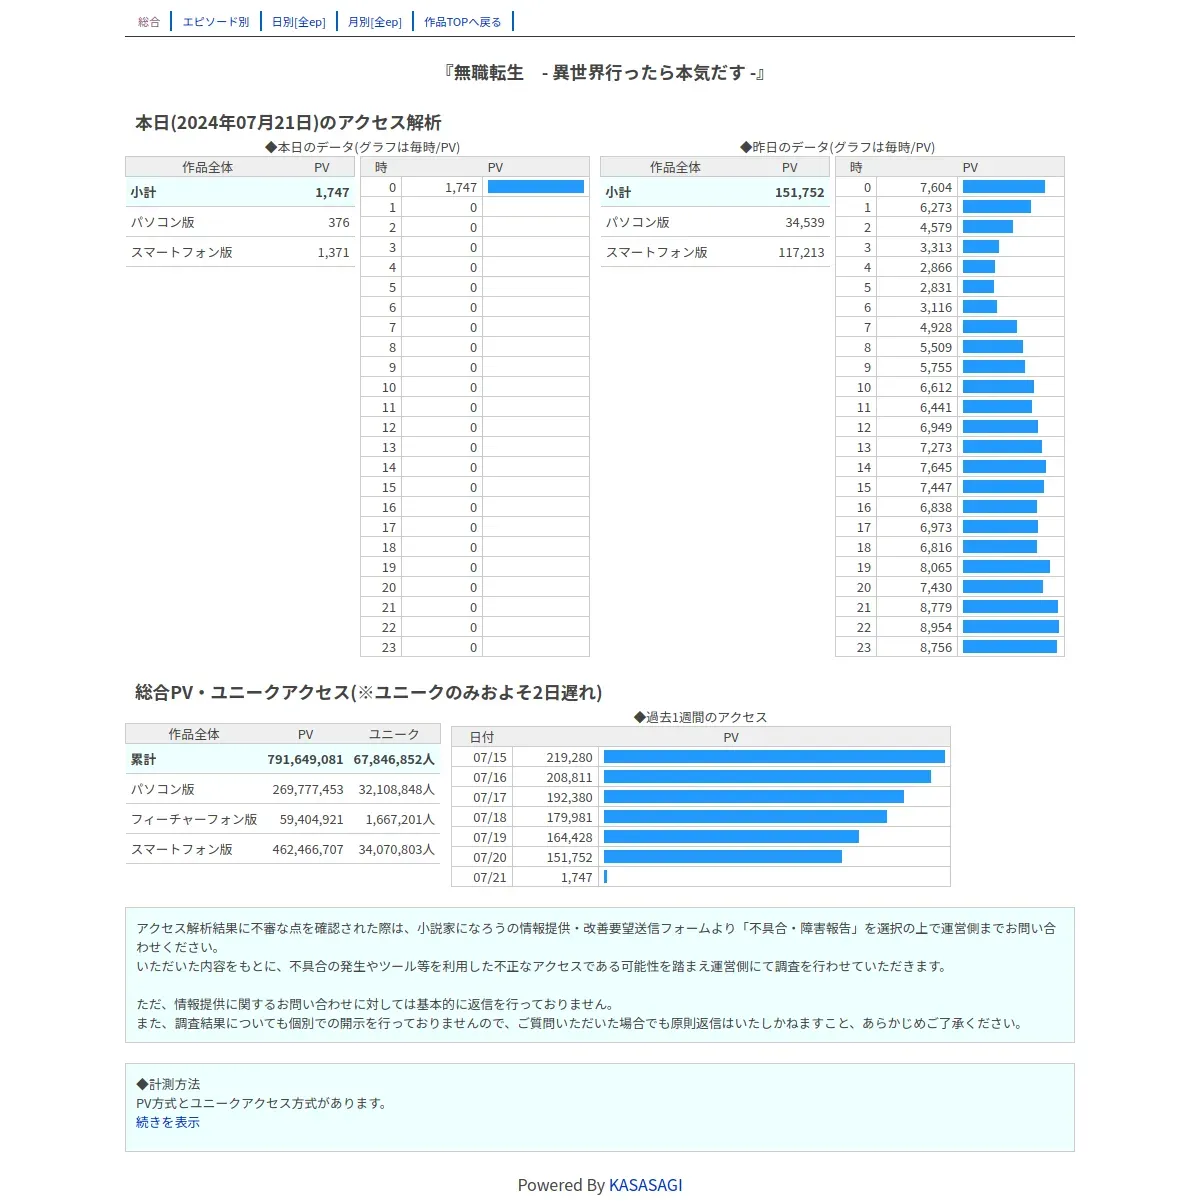This screenshot has height=1201, width=1200.
Task: Click yesterday's パソコン版 value 34,539
Action: point(805,222)
